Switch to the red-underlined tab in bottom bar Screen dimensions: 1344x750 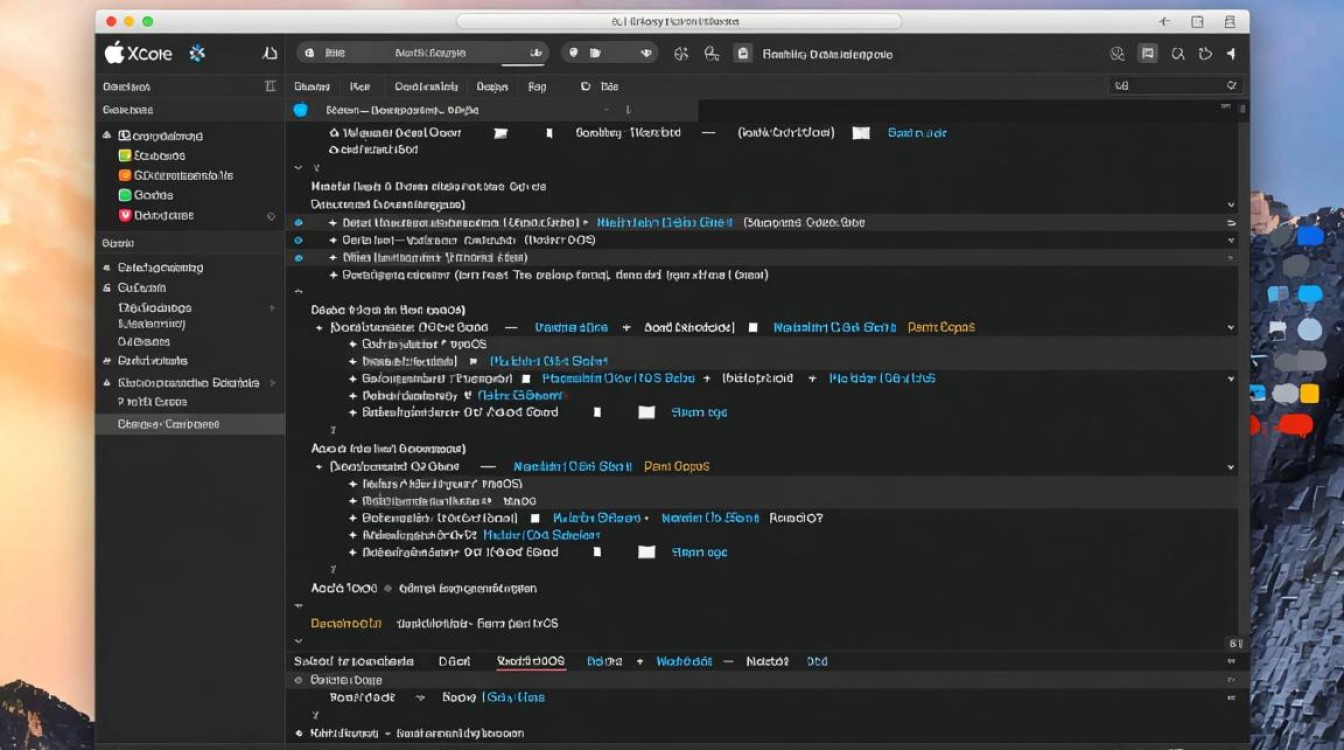(x=531, y=661)
